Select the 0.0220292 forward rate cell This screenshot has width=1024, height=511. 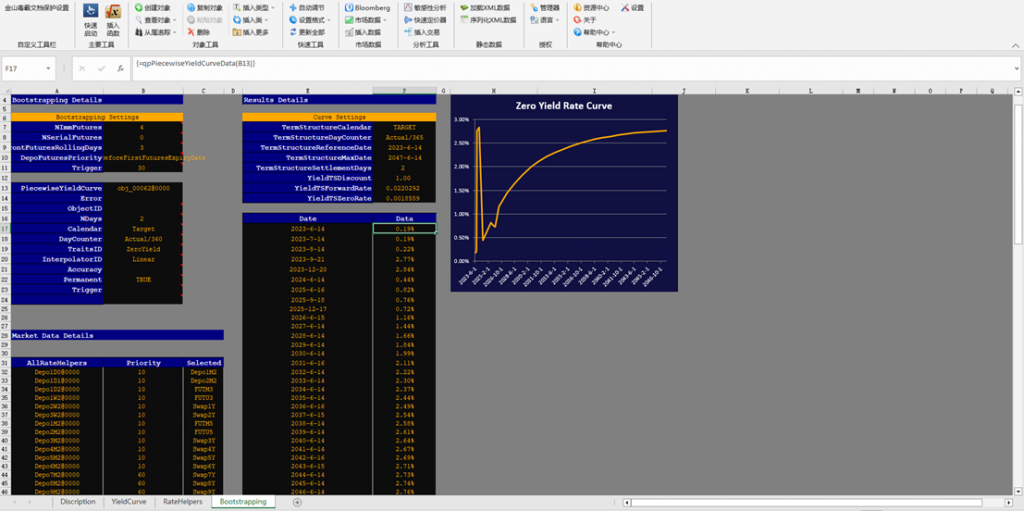click(404, 188)
